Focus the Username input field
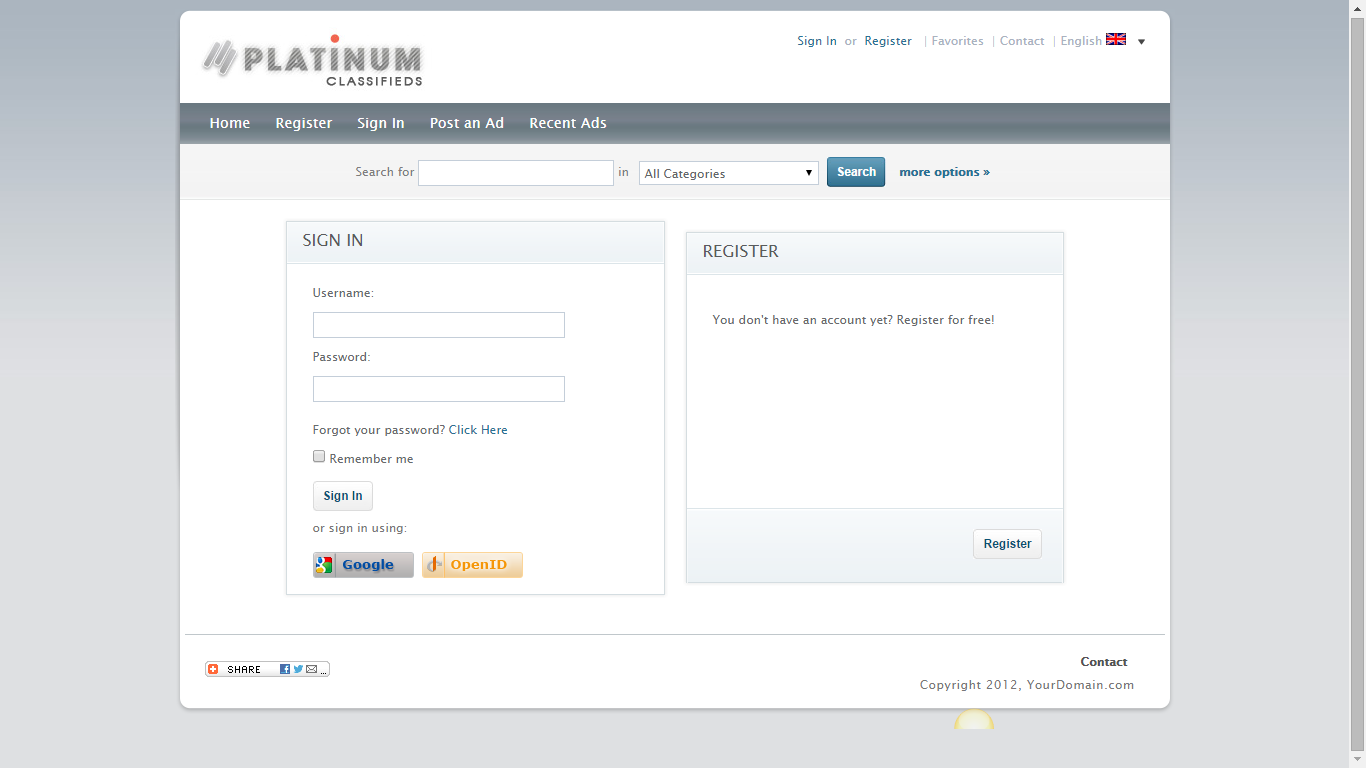This screenshot has height=768, width=1366. (x=438, y=325)
